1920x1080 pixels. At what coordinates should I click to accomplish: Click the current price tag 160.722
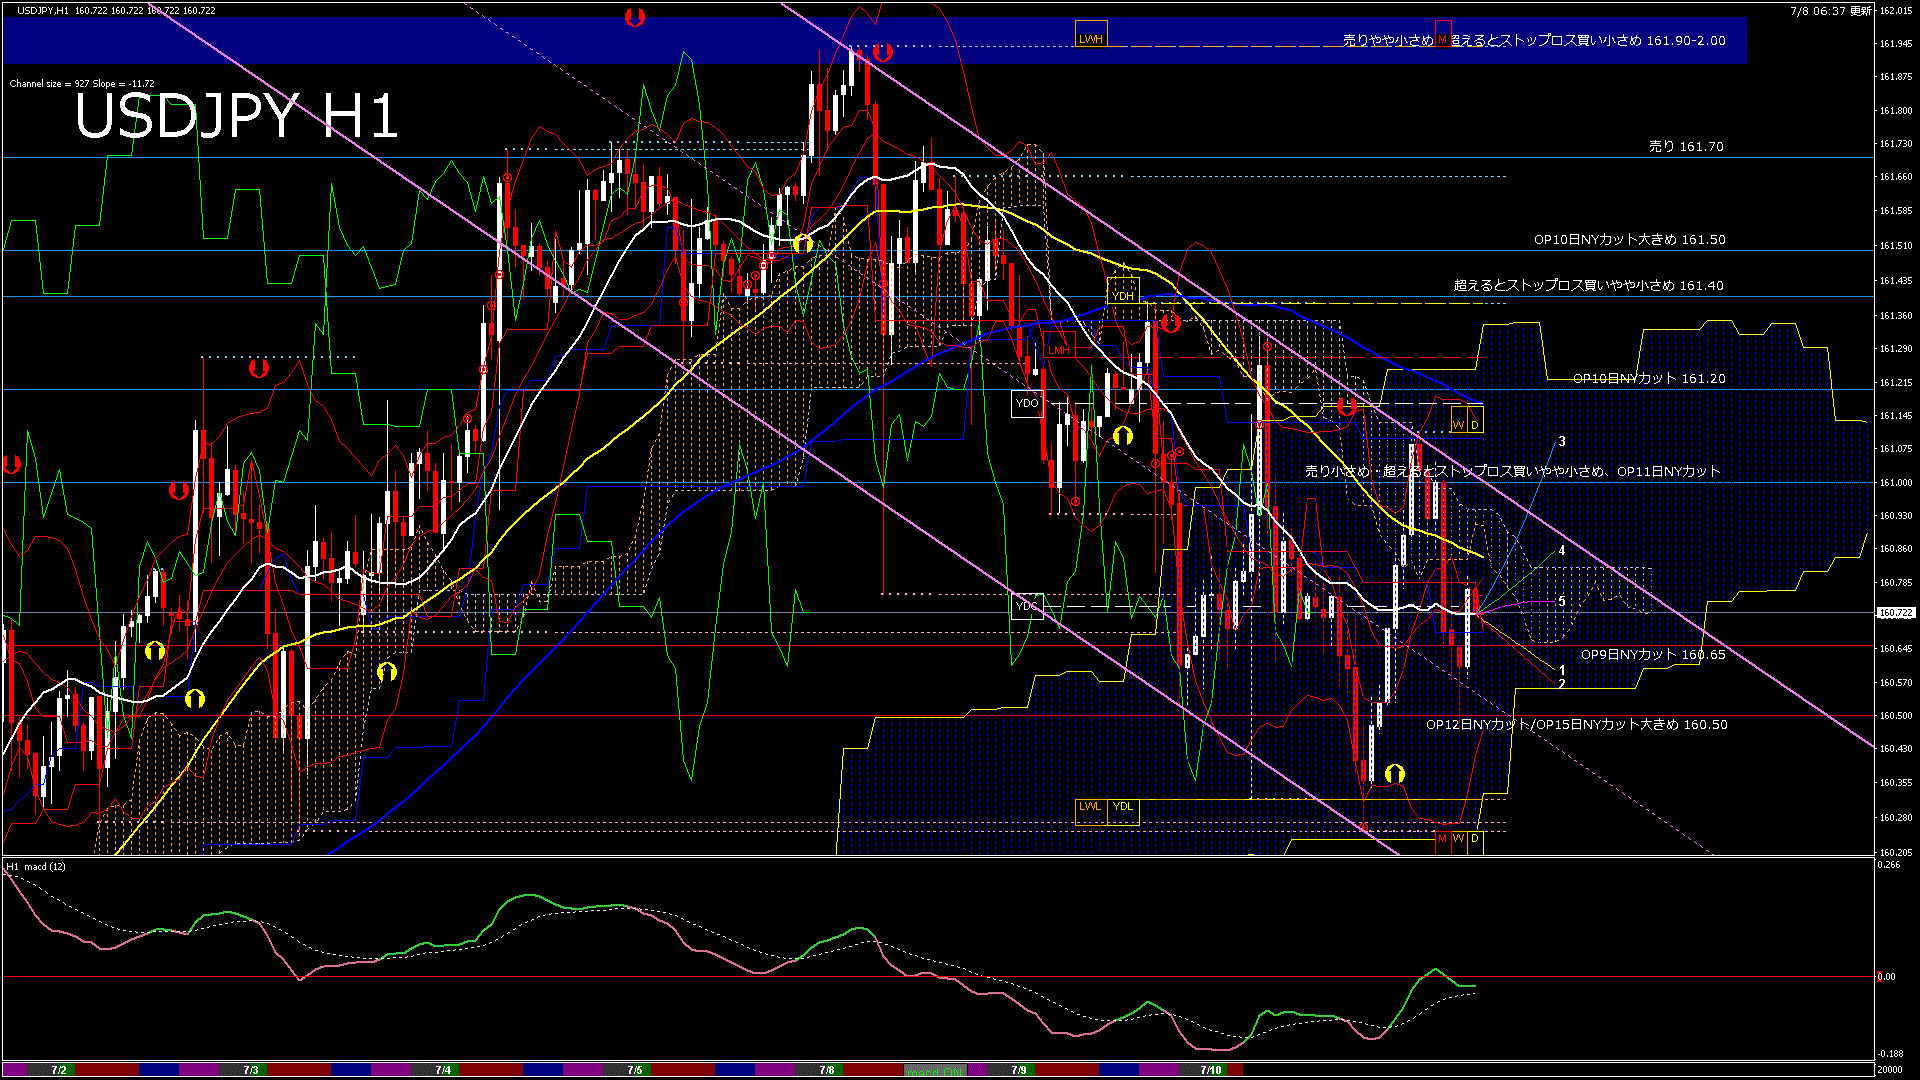[1895, 613]
